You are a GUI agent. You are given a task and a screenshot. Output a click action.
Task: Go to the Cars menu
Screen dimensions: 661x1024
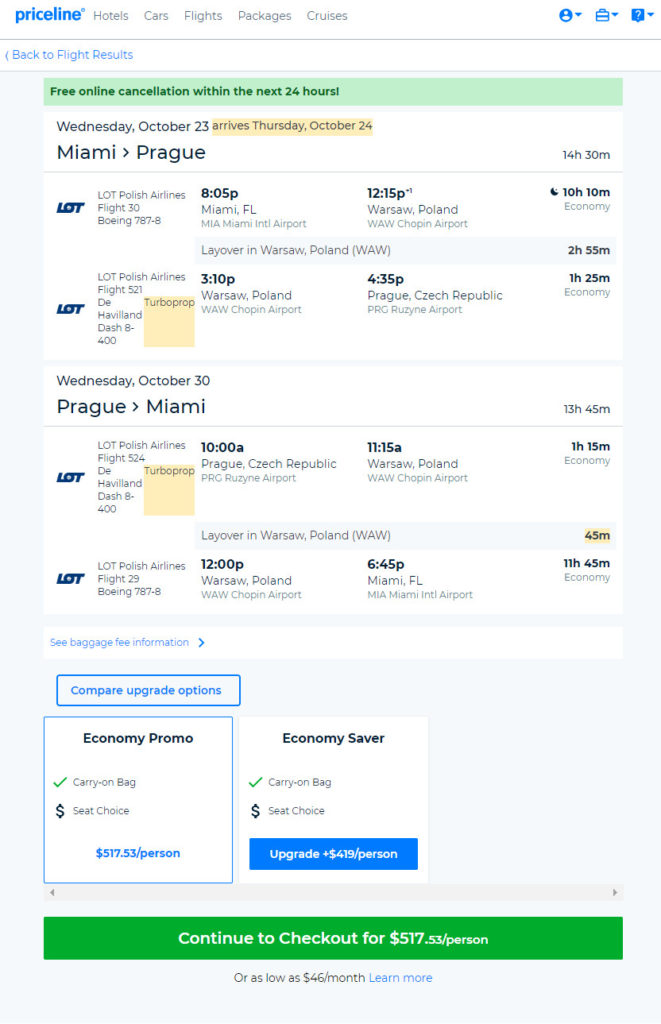[156, 16]
